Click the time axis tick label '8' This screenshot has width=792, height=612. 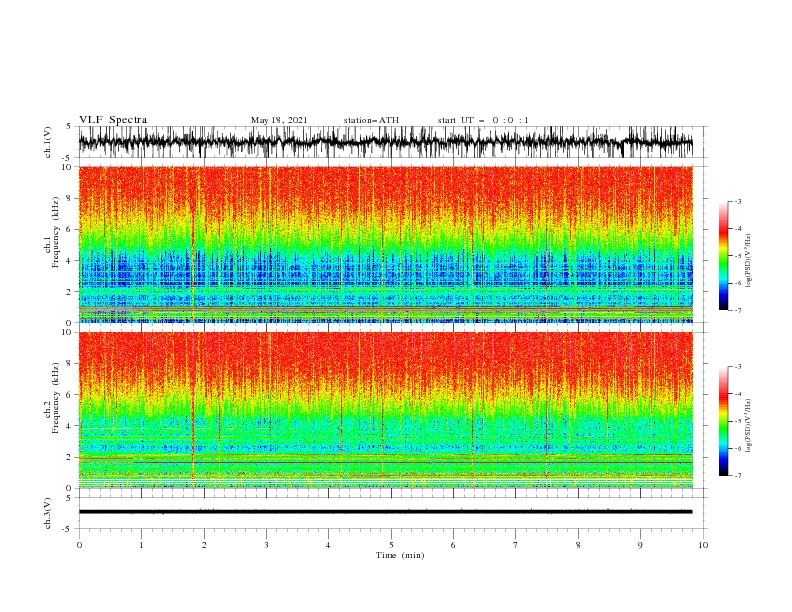tap(578, 545)
